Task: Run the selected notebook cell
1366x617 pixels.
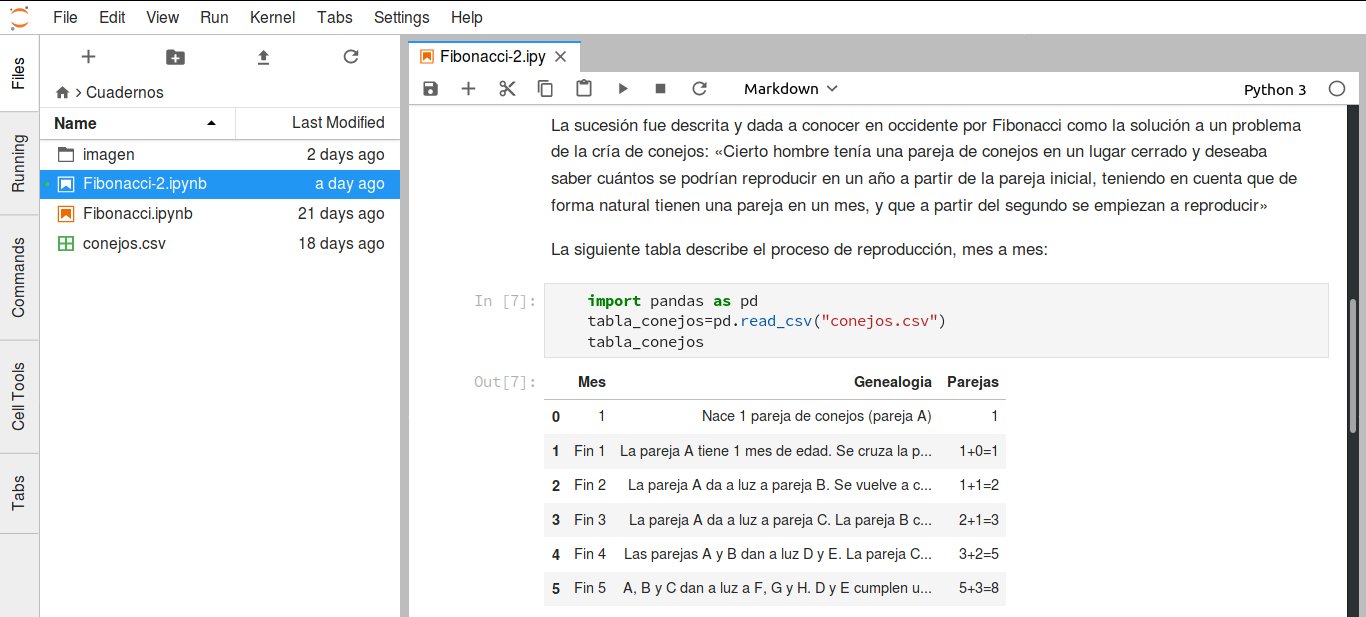Action: pyautogui.click(x=622, y=88)
